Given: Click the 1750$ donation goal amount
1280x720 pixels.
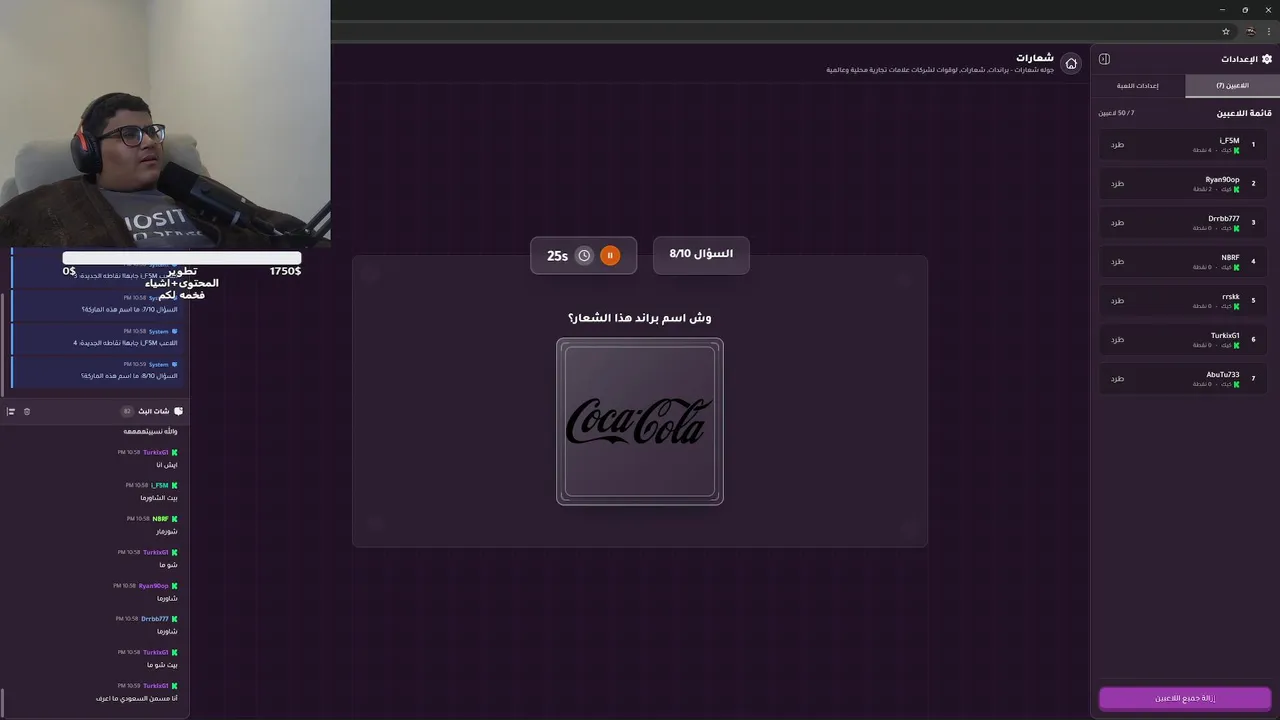Looking at the screenshot, I should (x=285, y=271).
